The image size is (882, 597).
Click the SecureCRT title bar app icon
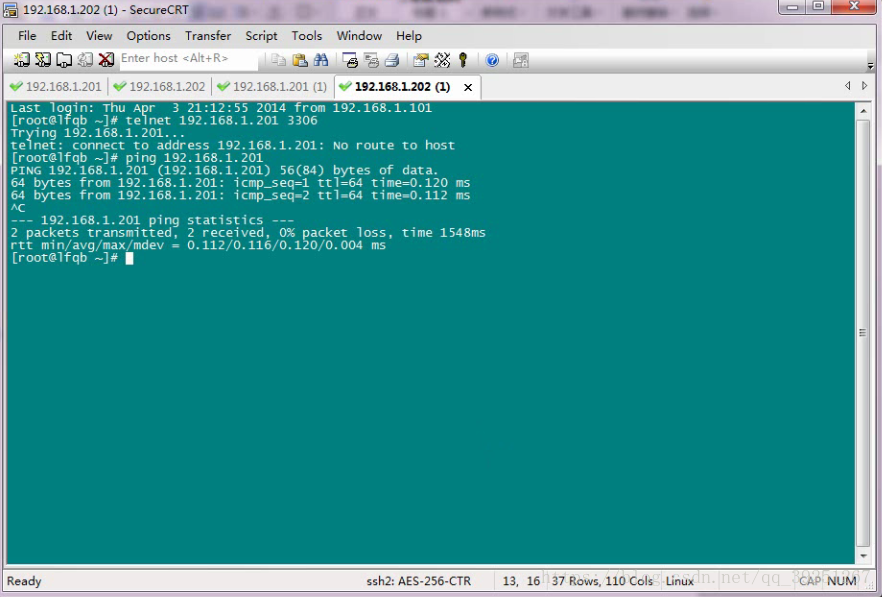click(x=11, y=10)
